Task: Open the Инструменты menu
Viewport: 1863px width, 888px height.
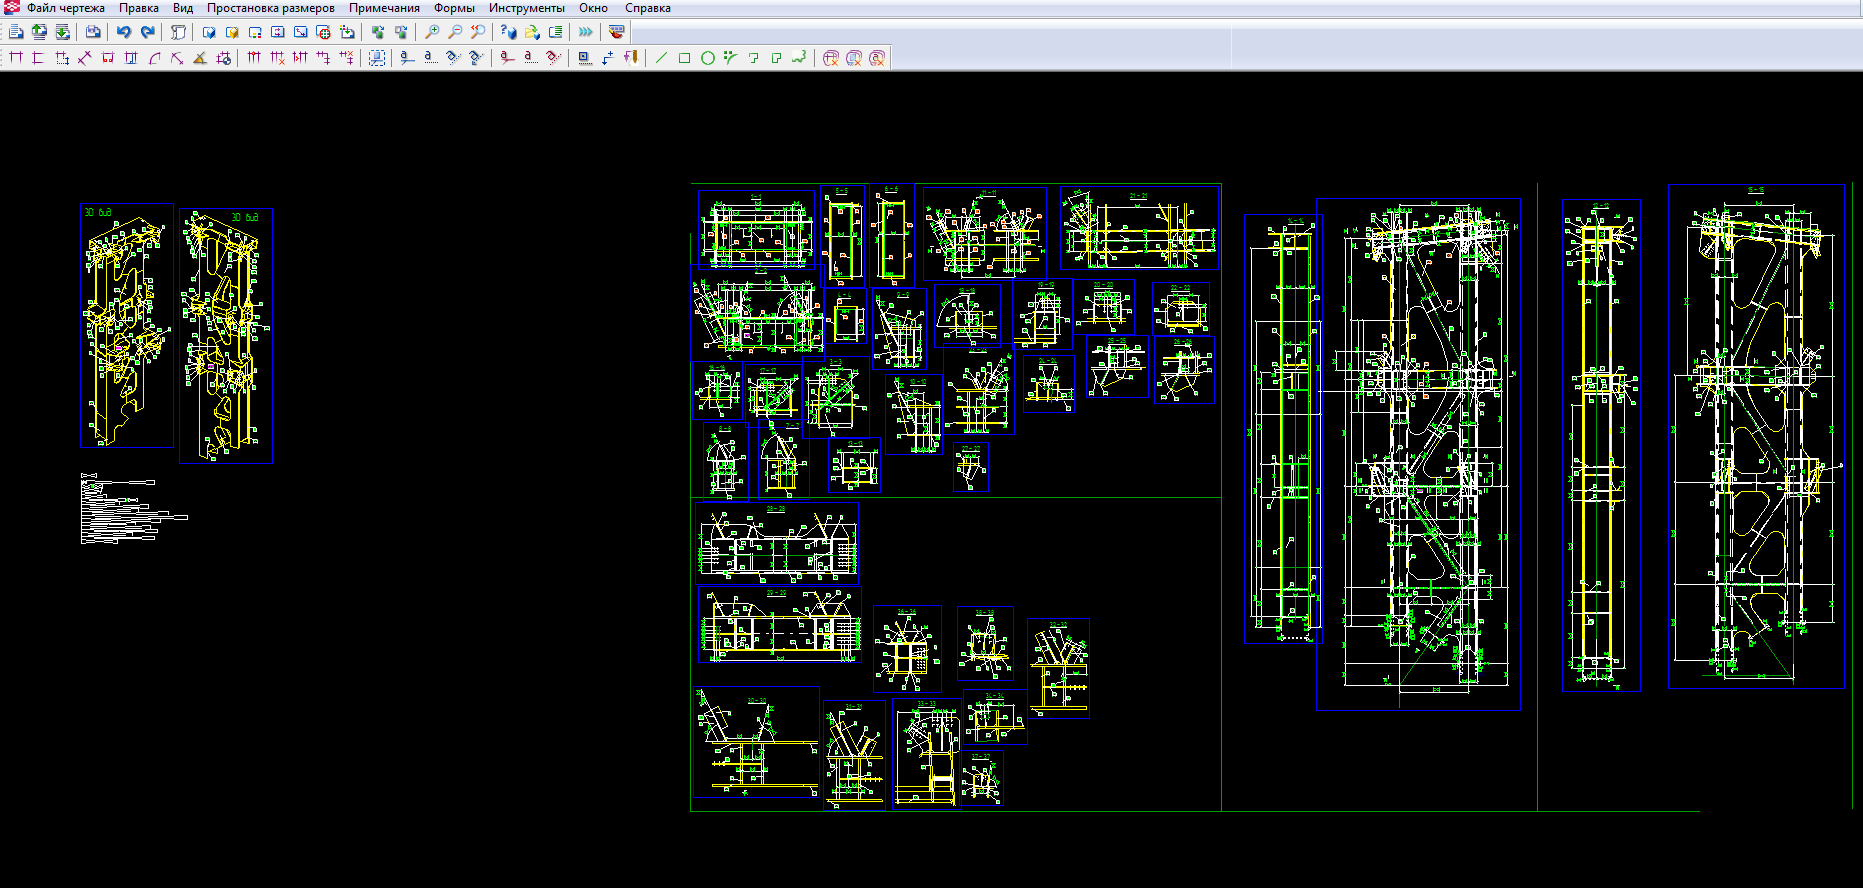Action: [x=526, y=8]
